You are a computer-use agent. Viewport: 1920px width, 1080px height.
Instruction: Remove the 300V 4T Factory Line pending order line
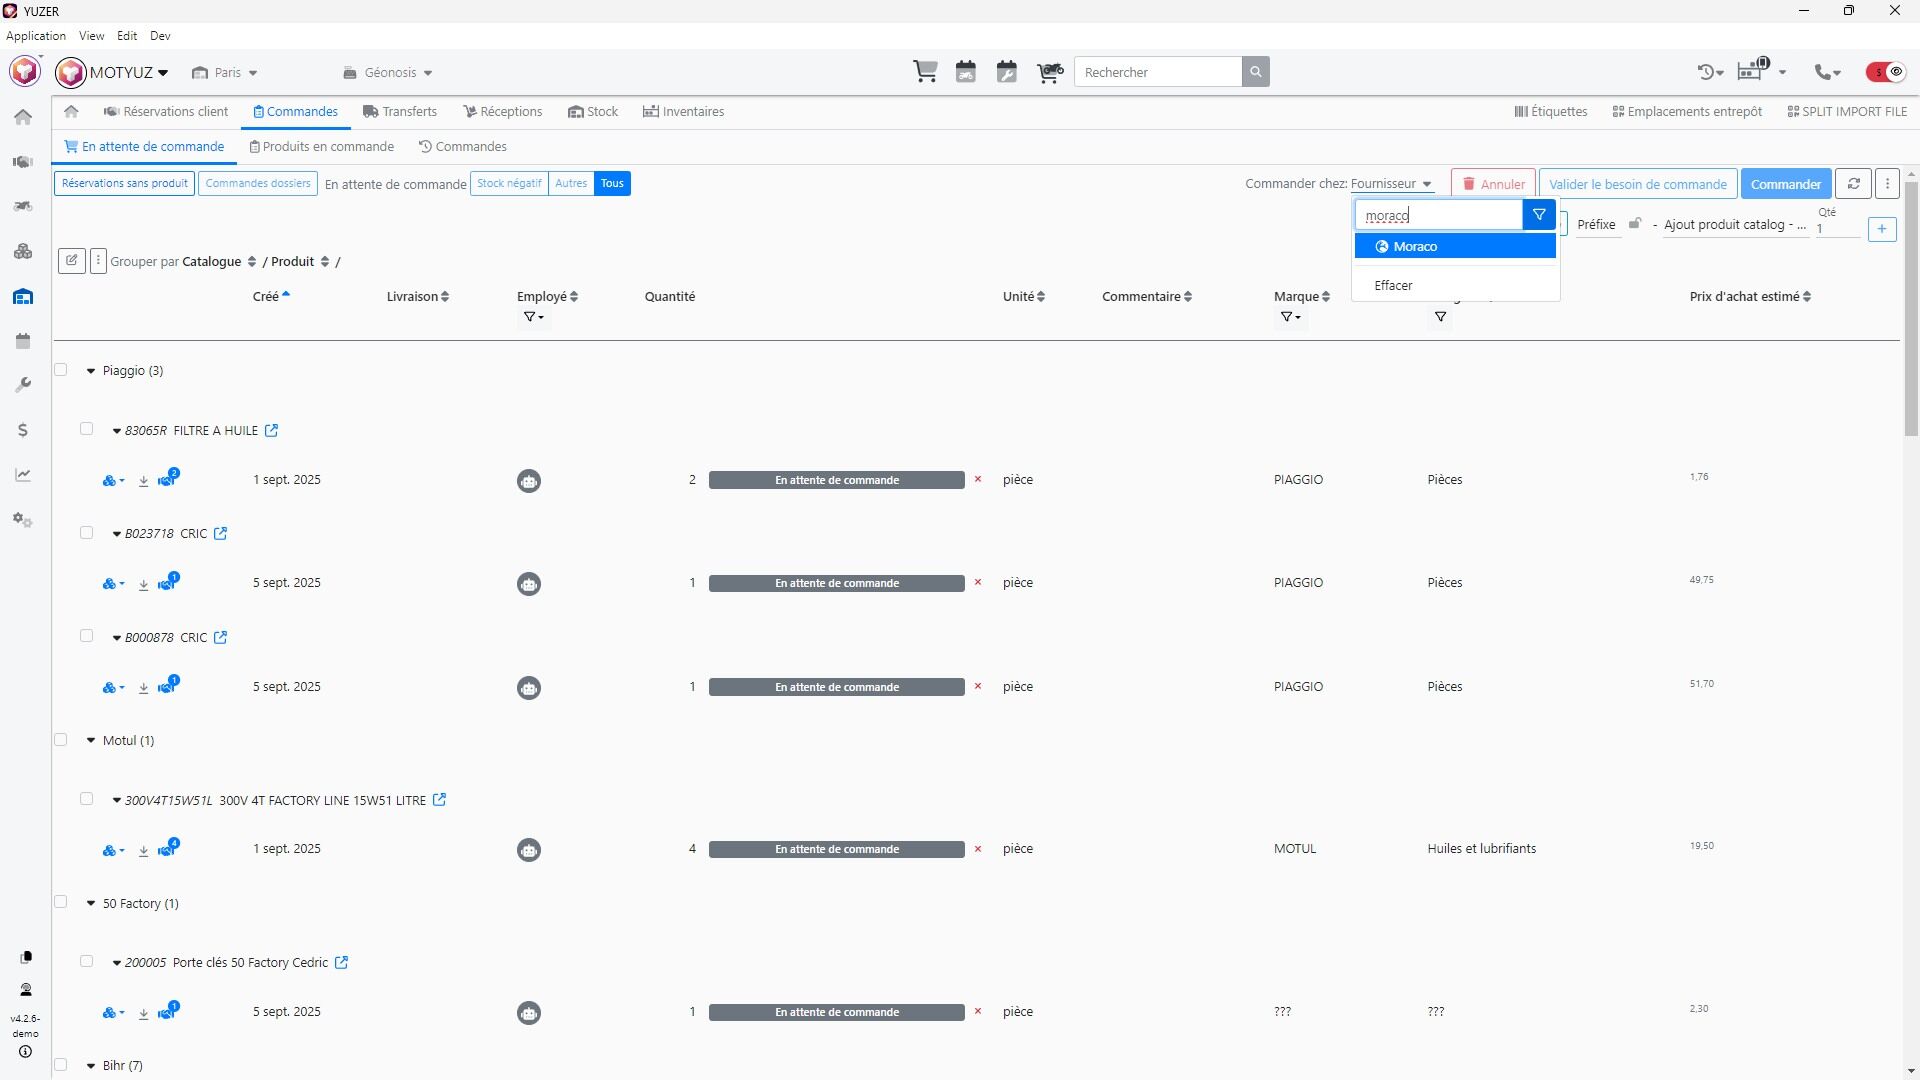pyautogui.click(x=978, y=849)
